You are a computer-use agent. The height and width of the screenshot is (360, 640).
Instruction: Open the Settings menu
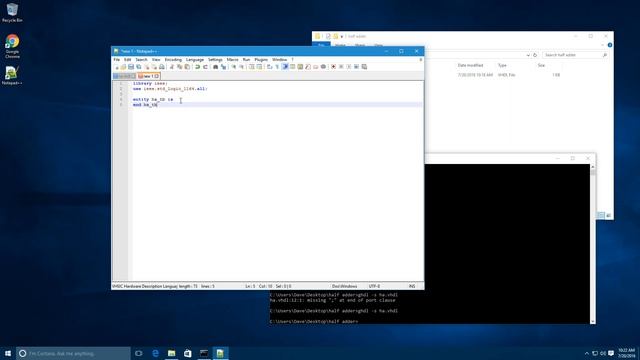coord(215,60)
